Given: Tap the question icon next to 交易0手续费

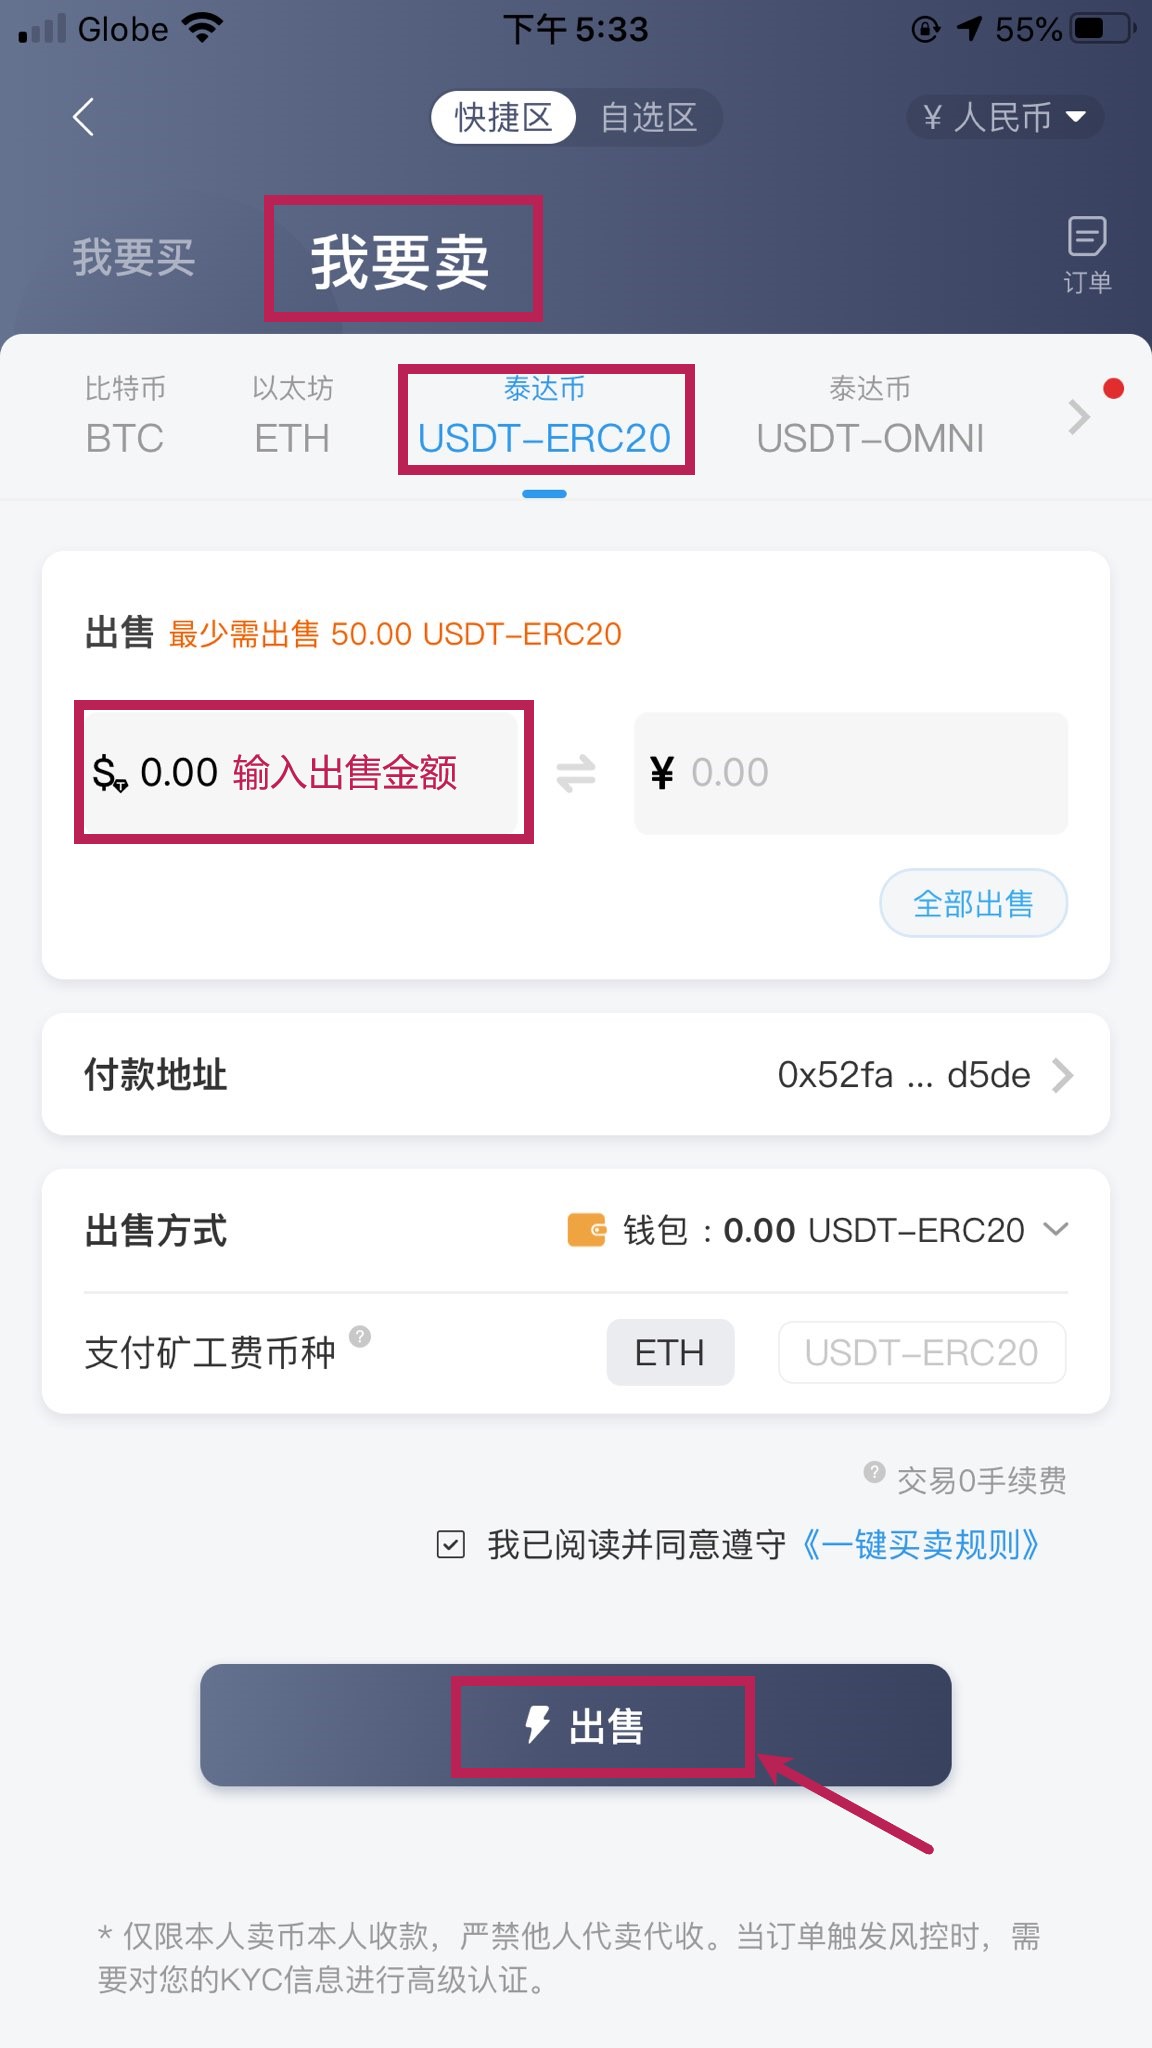Looking at the screenshot, I should pos(874,1472).
